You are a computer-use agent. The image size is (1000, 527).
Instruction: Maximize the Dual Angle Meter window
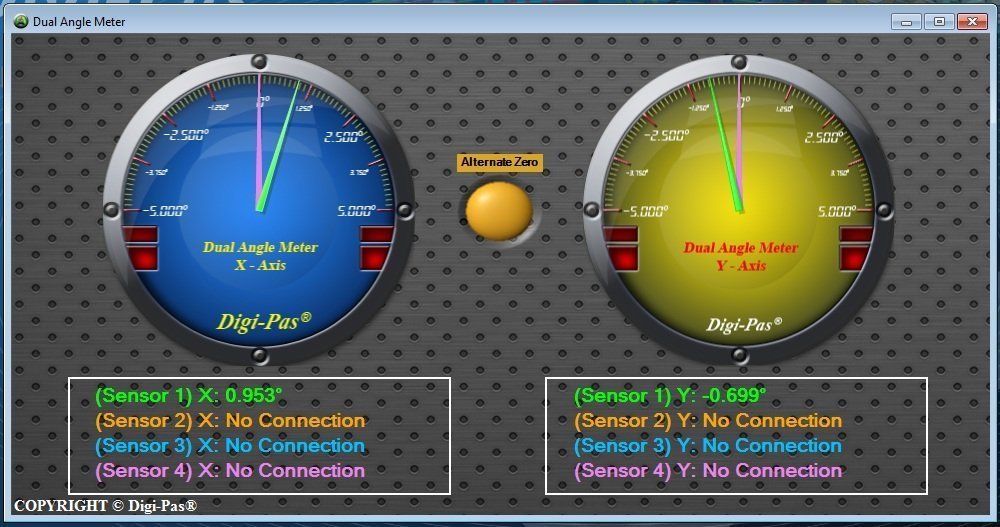[939, 22]
